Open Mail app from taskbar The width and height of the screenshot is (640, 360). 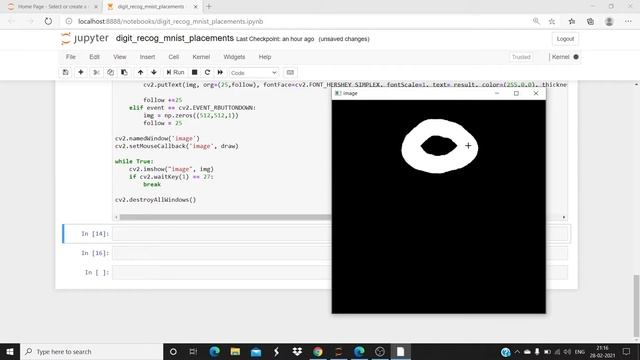pos(256,351)
